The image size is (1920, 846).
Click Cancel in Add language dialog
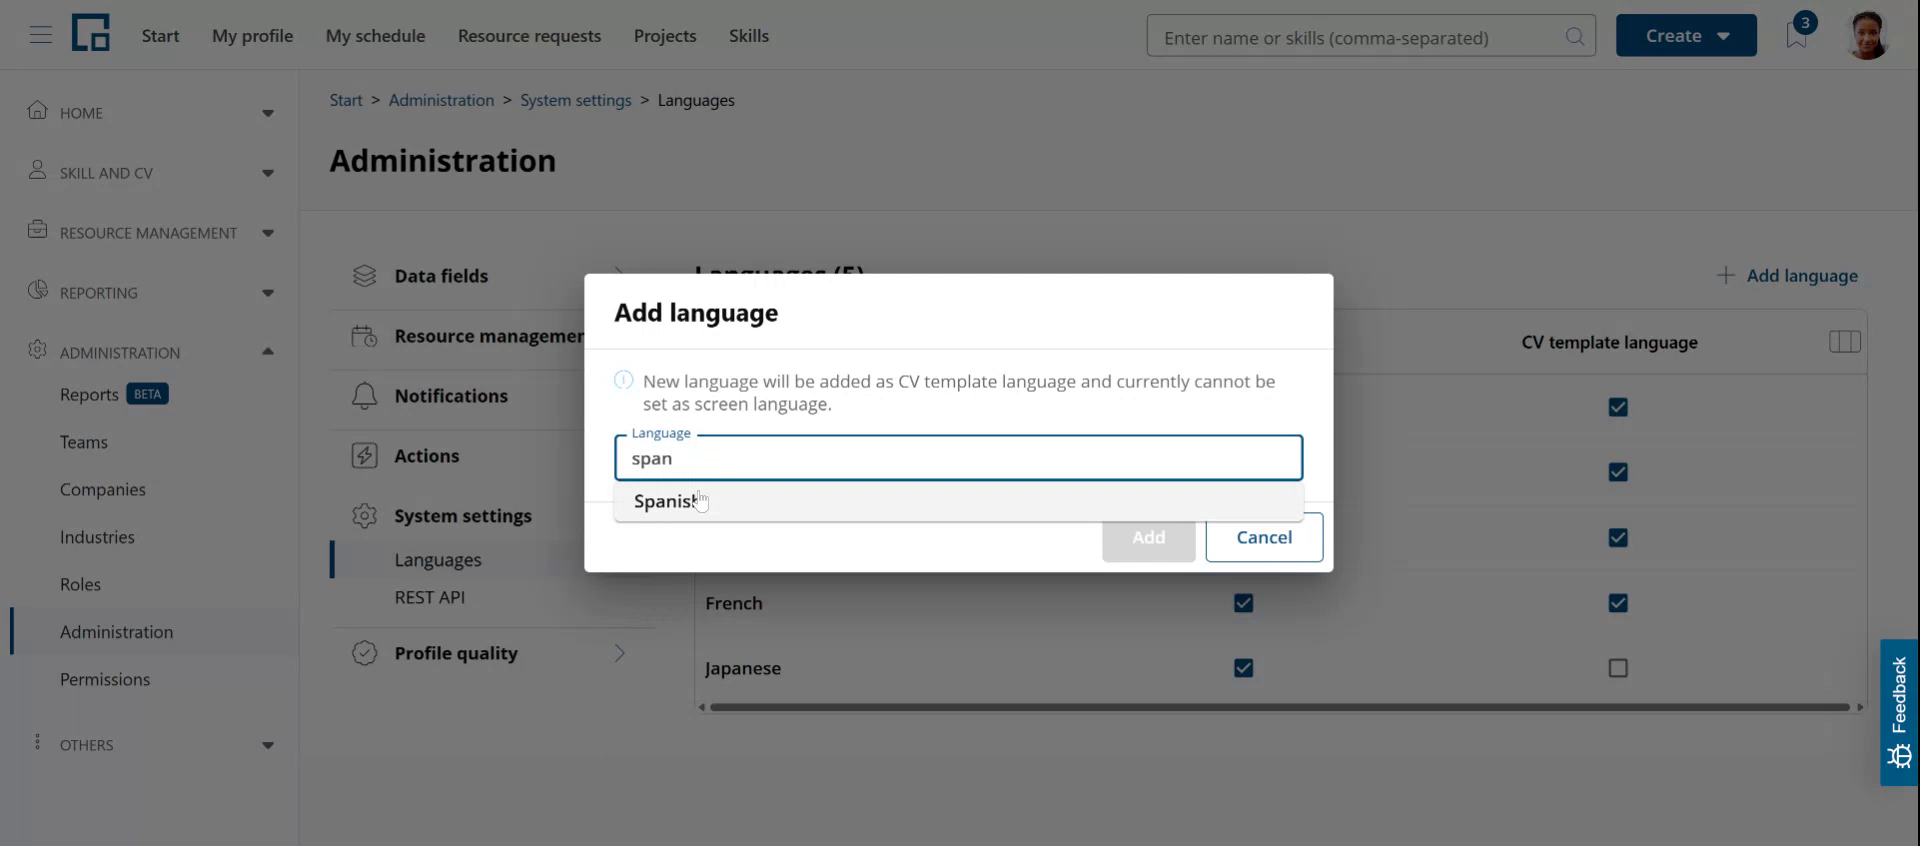pyautogui.click(x=1264, y=537)
